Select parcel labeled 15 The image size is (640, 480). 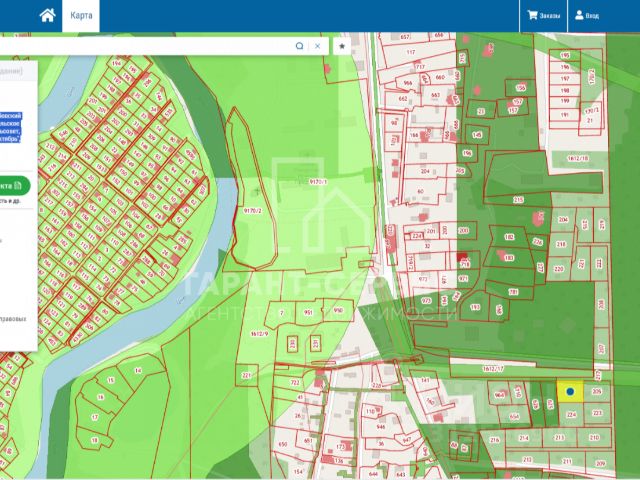tap(110, 380)
